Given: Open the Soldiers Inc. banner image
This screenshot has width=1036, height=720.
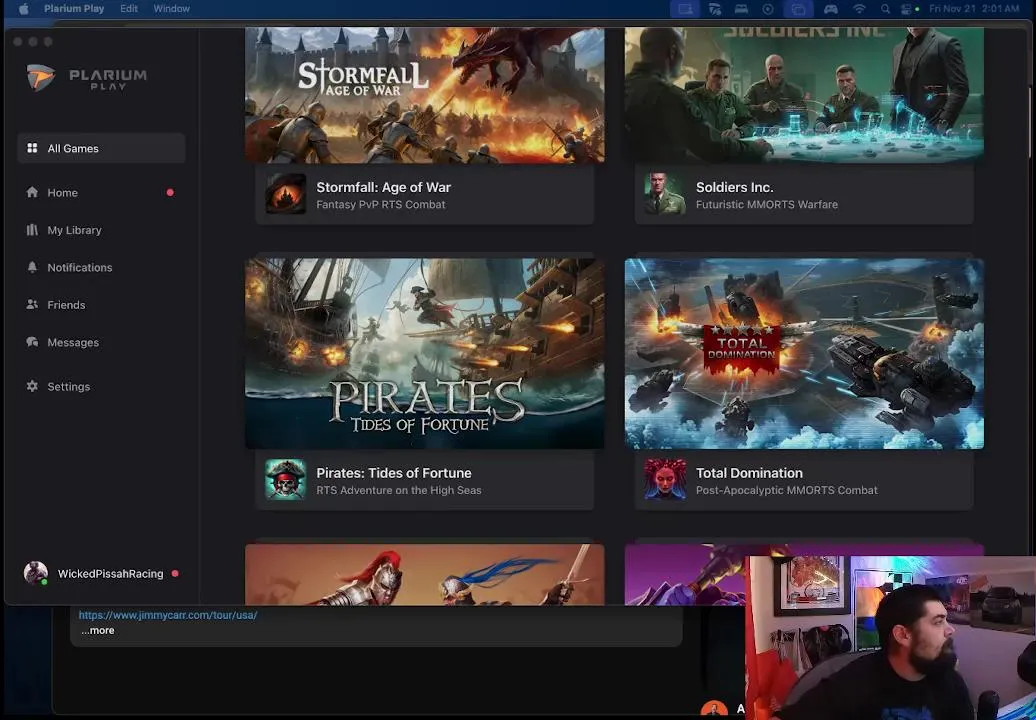Looking at the screenshot, I should (804, 95).
